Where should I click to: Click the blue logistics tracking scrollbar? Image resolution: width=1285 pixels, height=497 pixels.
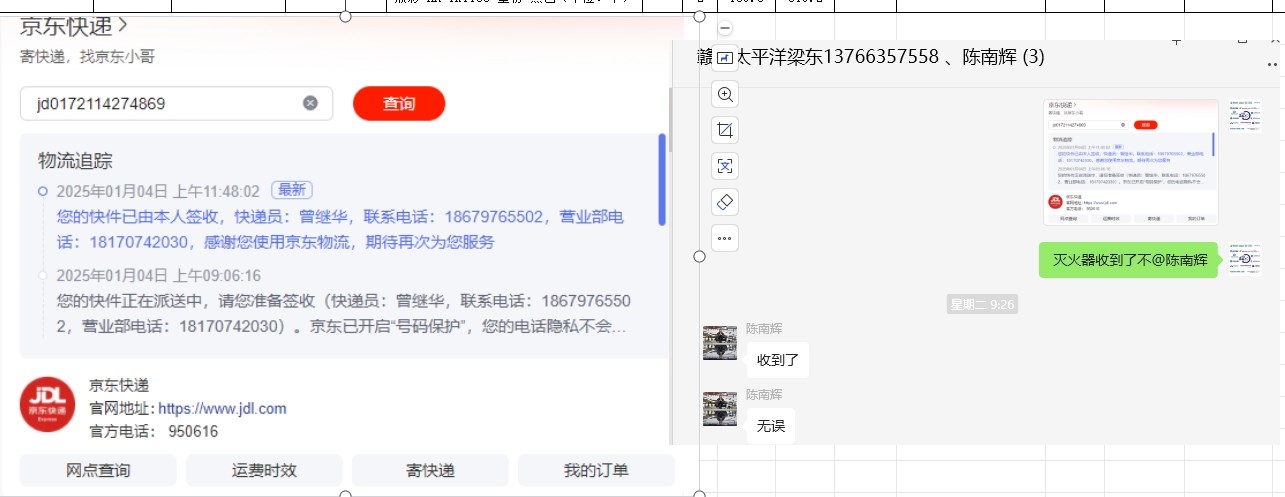(x=662, y=178)
